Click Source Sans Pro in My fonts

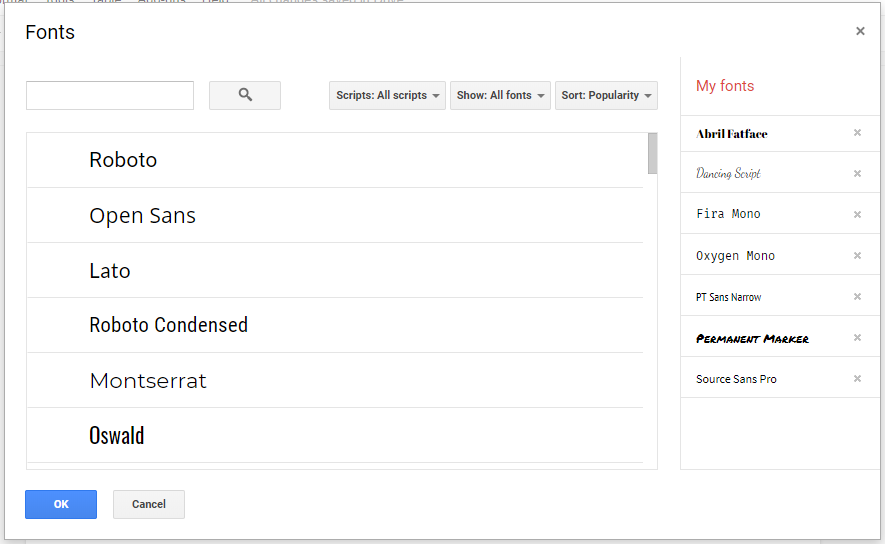[x=736, y=379]
